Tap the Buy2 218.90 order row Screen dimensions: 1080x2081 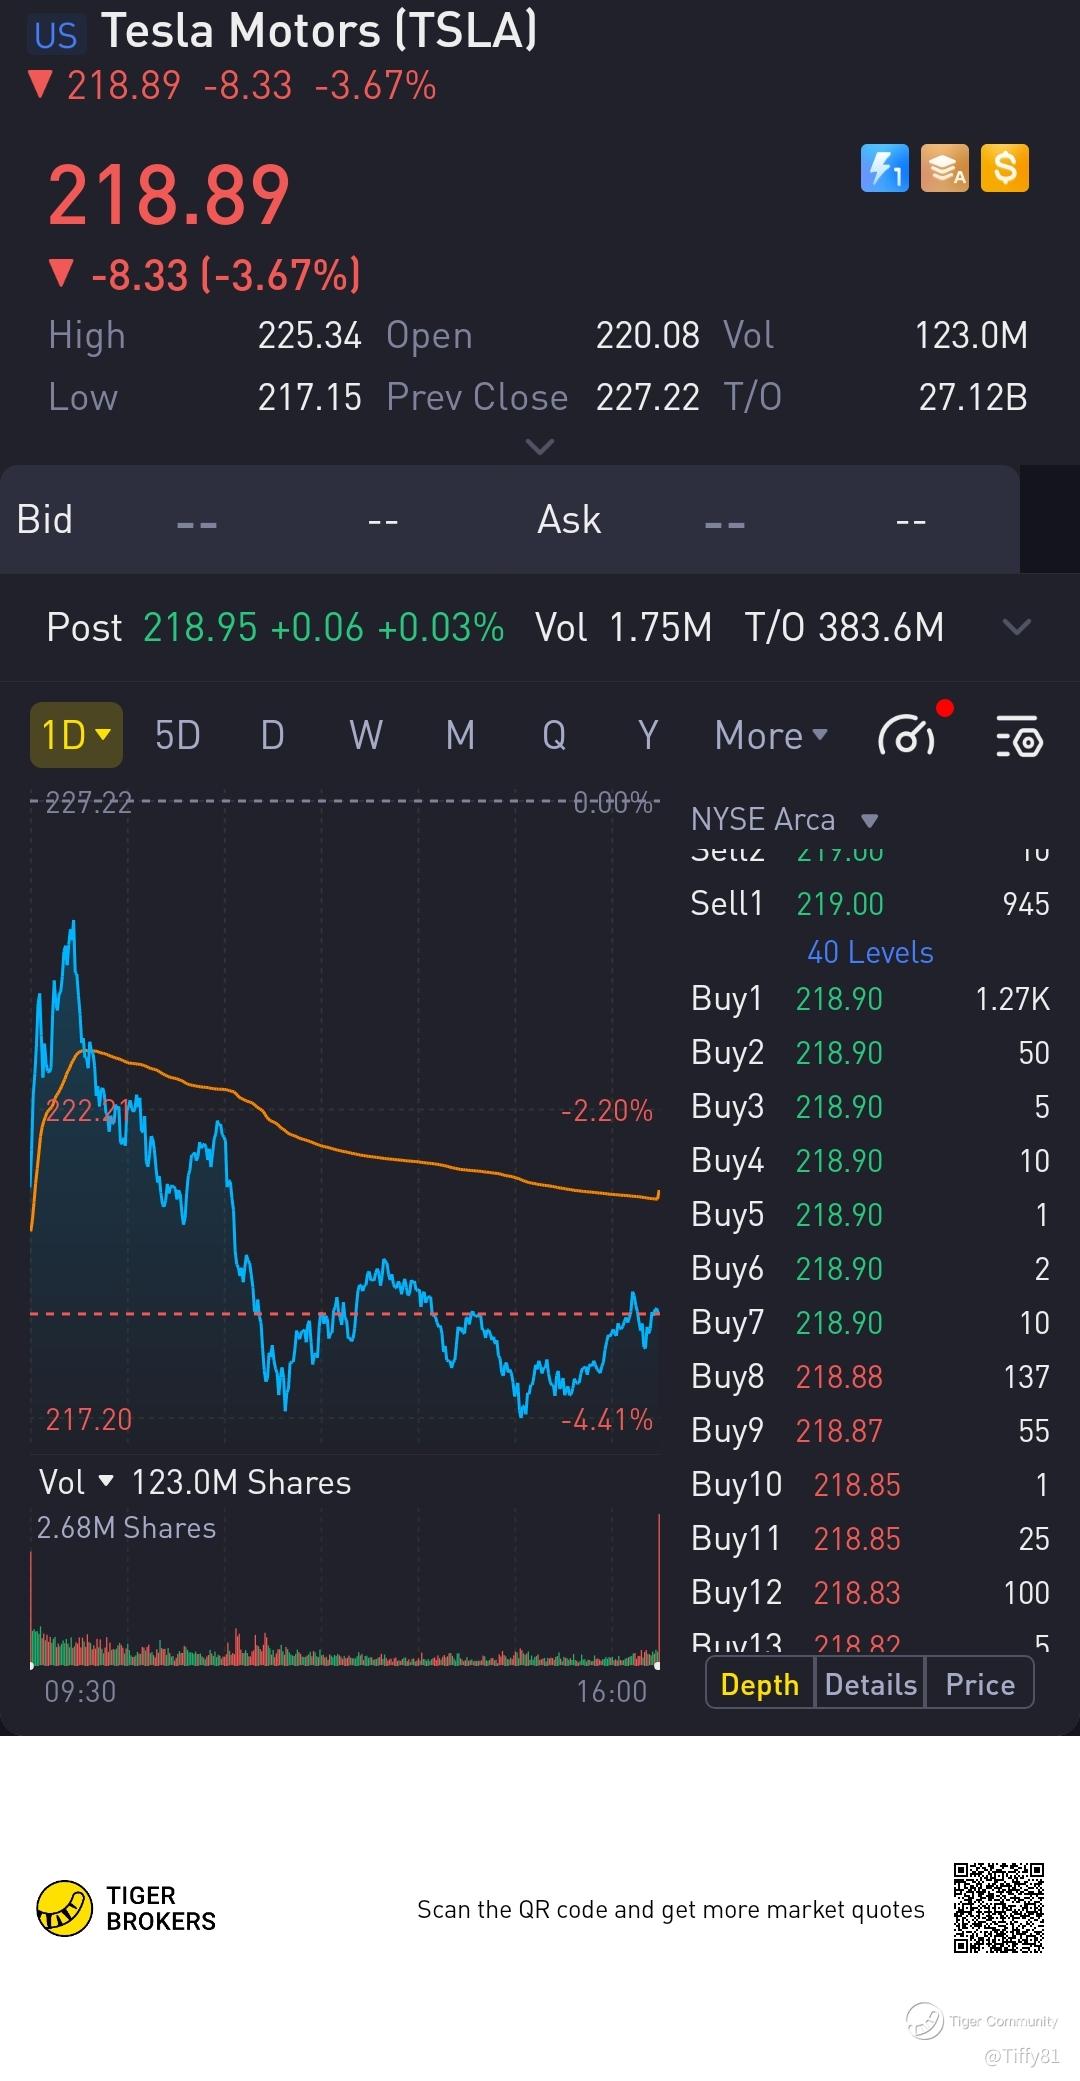tap(870, 1053)
